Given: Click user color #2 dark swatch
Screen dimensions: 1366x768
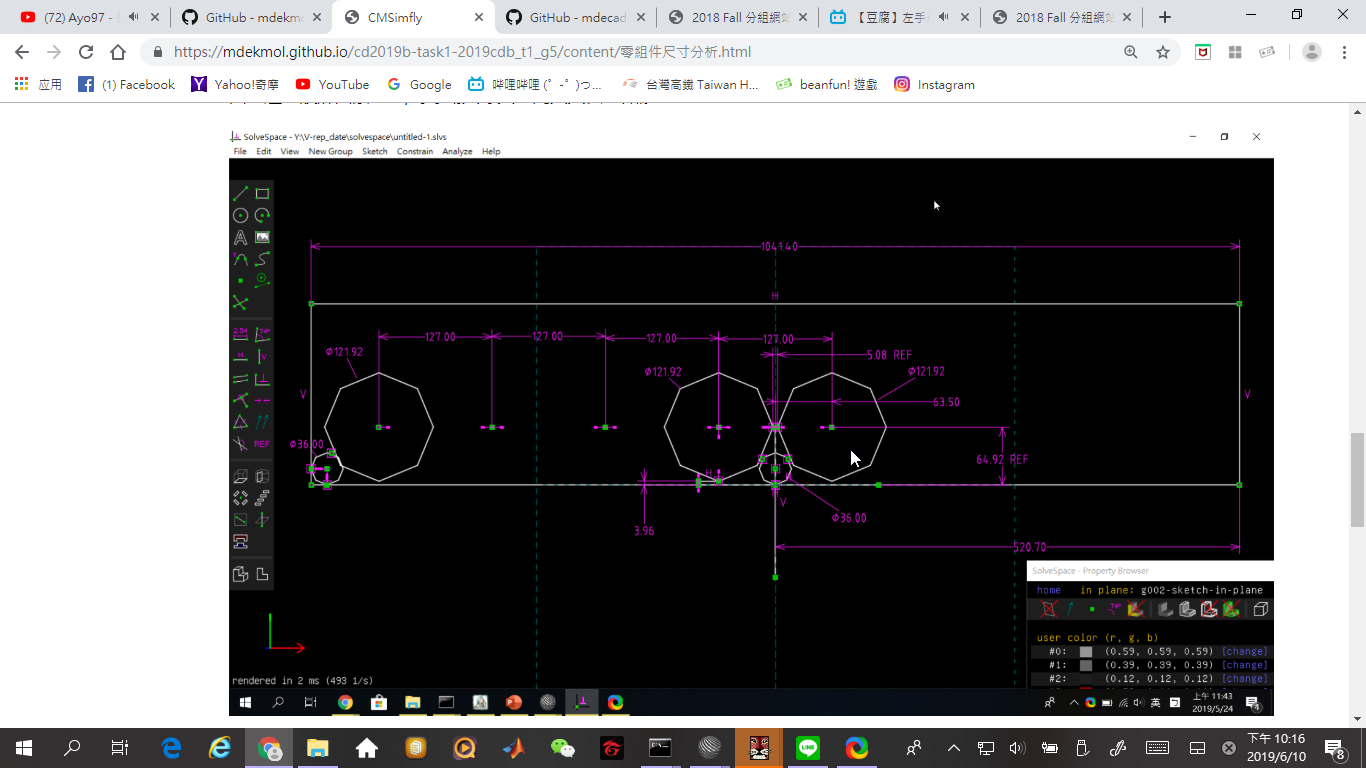Looking at the screenshot, I should (1086, 678).
